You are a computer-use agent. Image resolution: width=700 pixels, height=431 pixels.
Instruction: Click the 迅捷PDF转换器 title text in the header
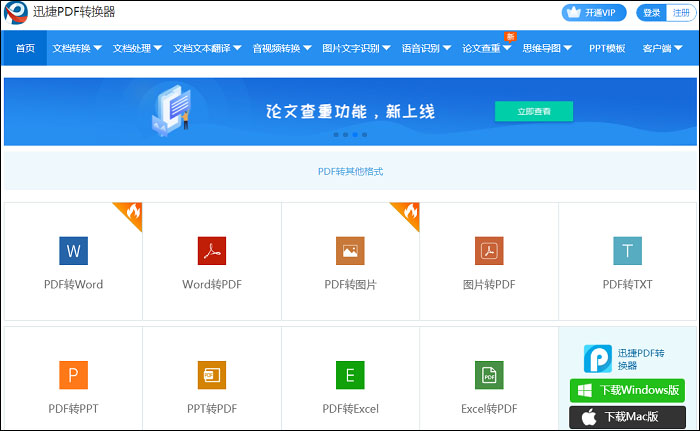tap(74, 12)
